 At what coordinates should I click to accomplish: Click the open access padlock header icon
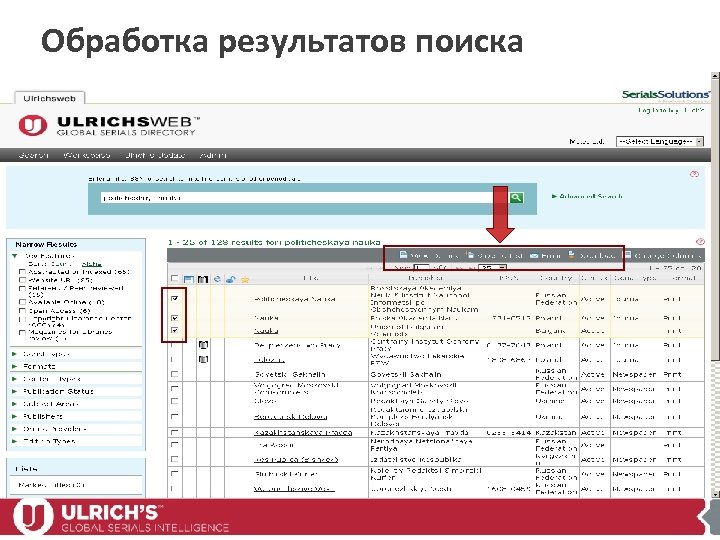click(x=231, y=279)
